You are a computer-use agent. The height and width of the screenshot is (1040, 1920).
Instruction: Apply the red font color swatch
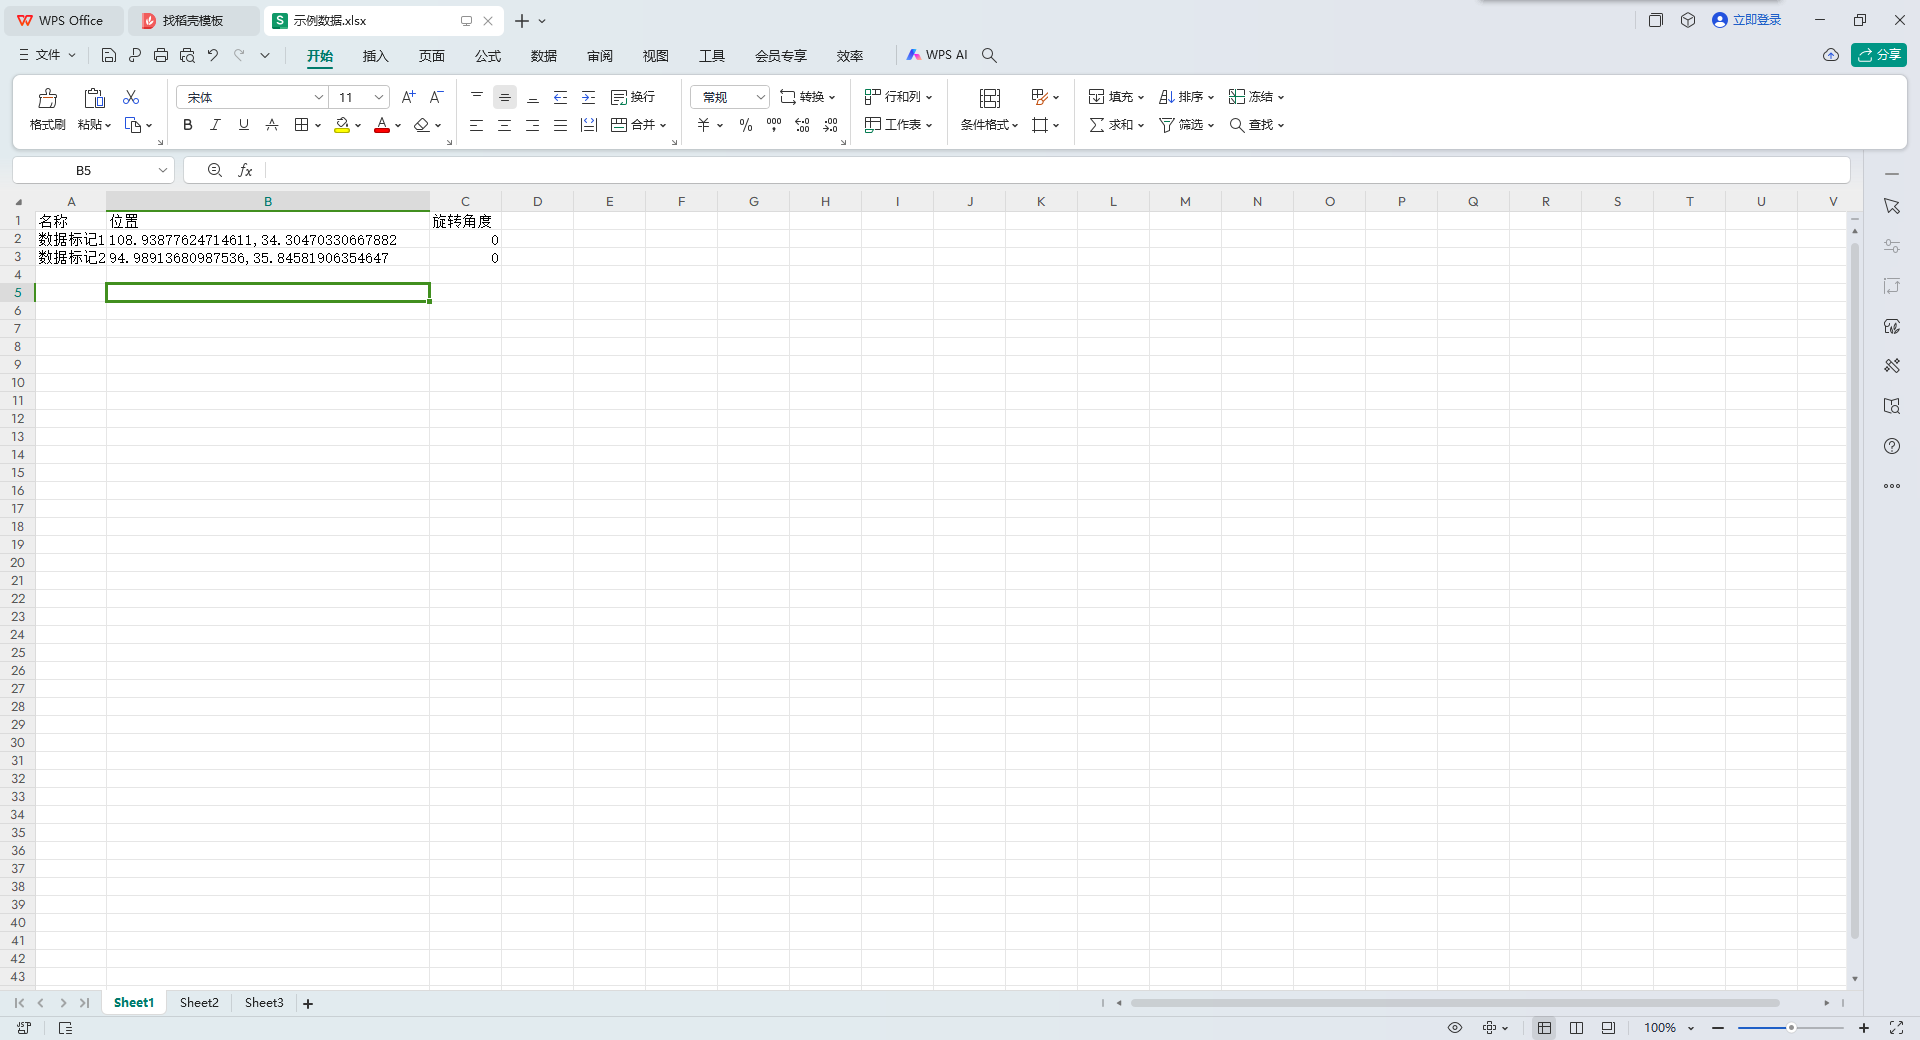point(381,125)
